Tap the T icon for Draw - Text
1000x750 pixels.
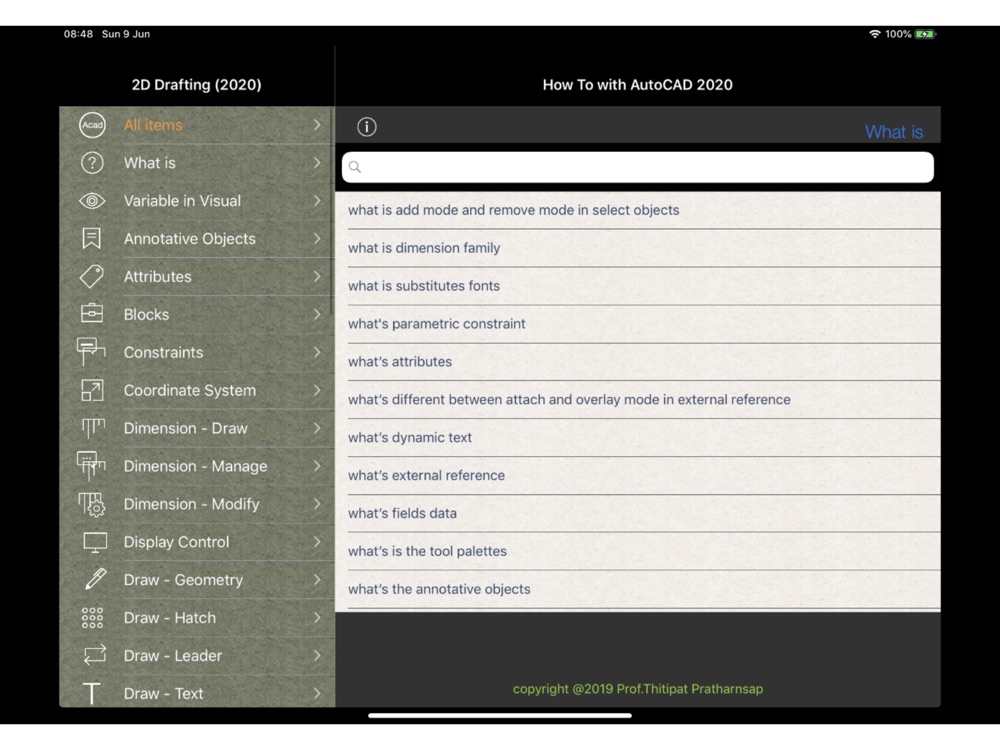(x=92, y=693)
